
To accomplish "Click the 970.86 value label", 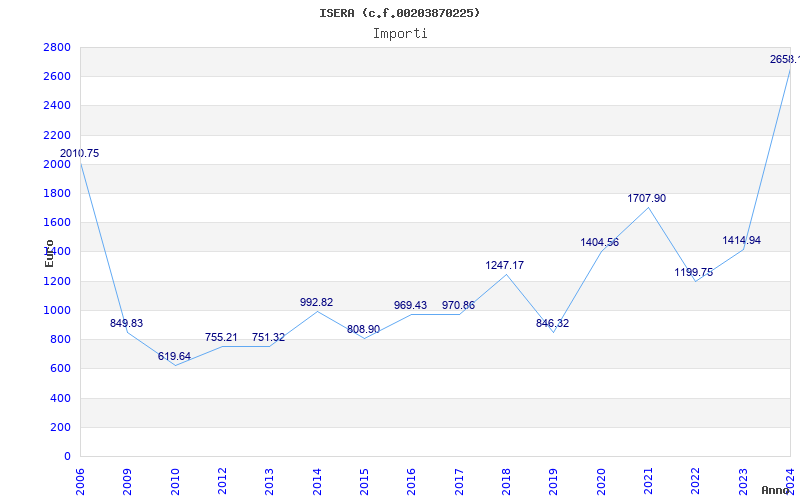I will click(458, 305).
